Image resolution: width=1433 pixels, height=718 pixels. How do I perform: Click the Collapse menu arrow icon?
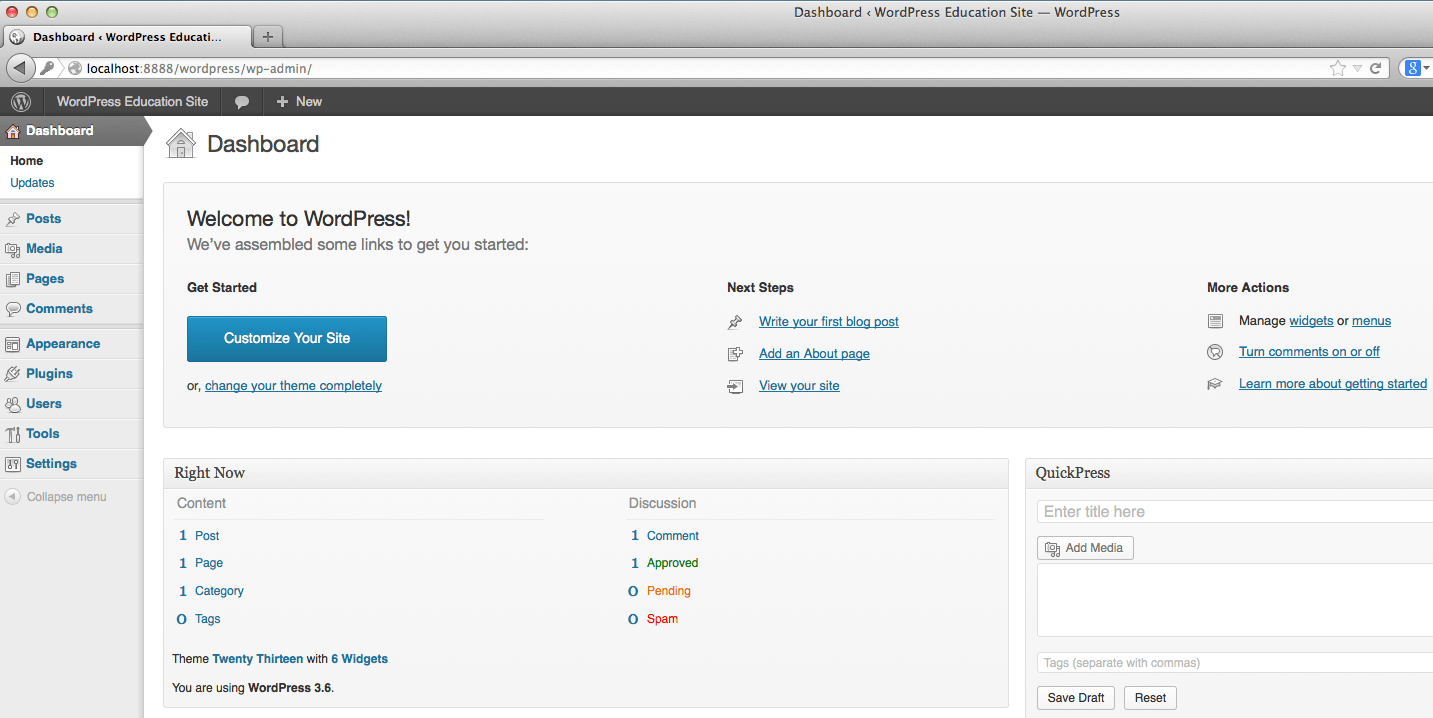(x=12, y=497)
